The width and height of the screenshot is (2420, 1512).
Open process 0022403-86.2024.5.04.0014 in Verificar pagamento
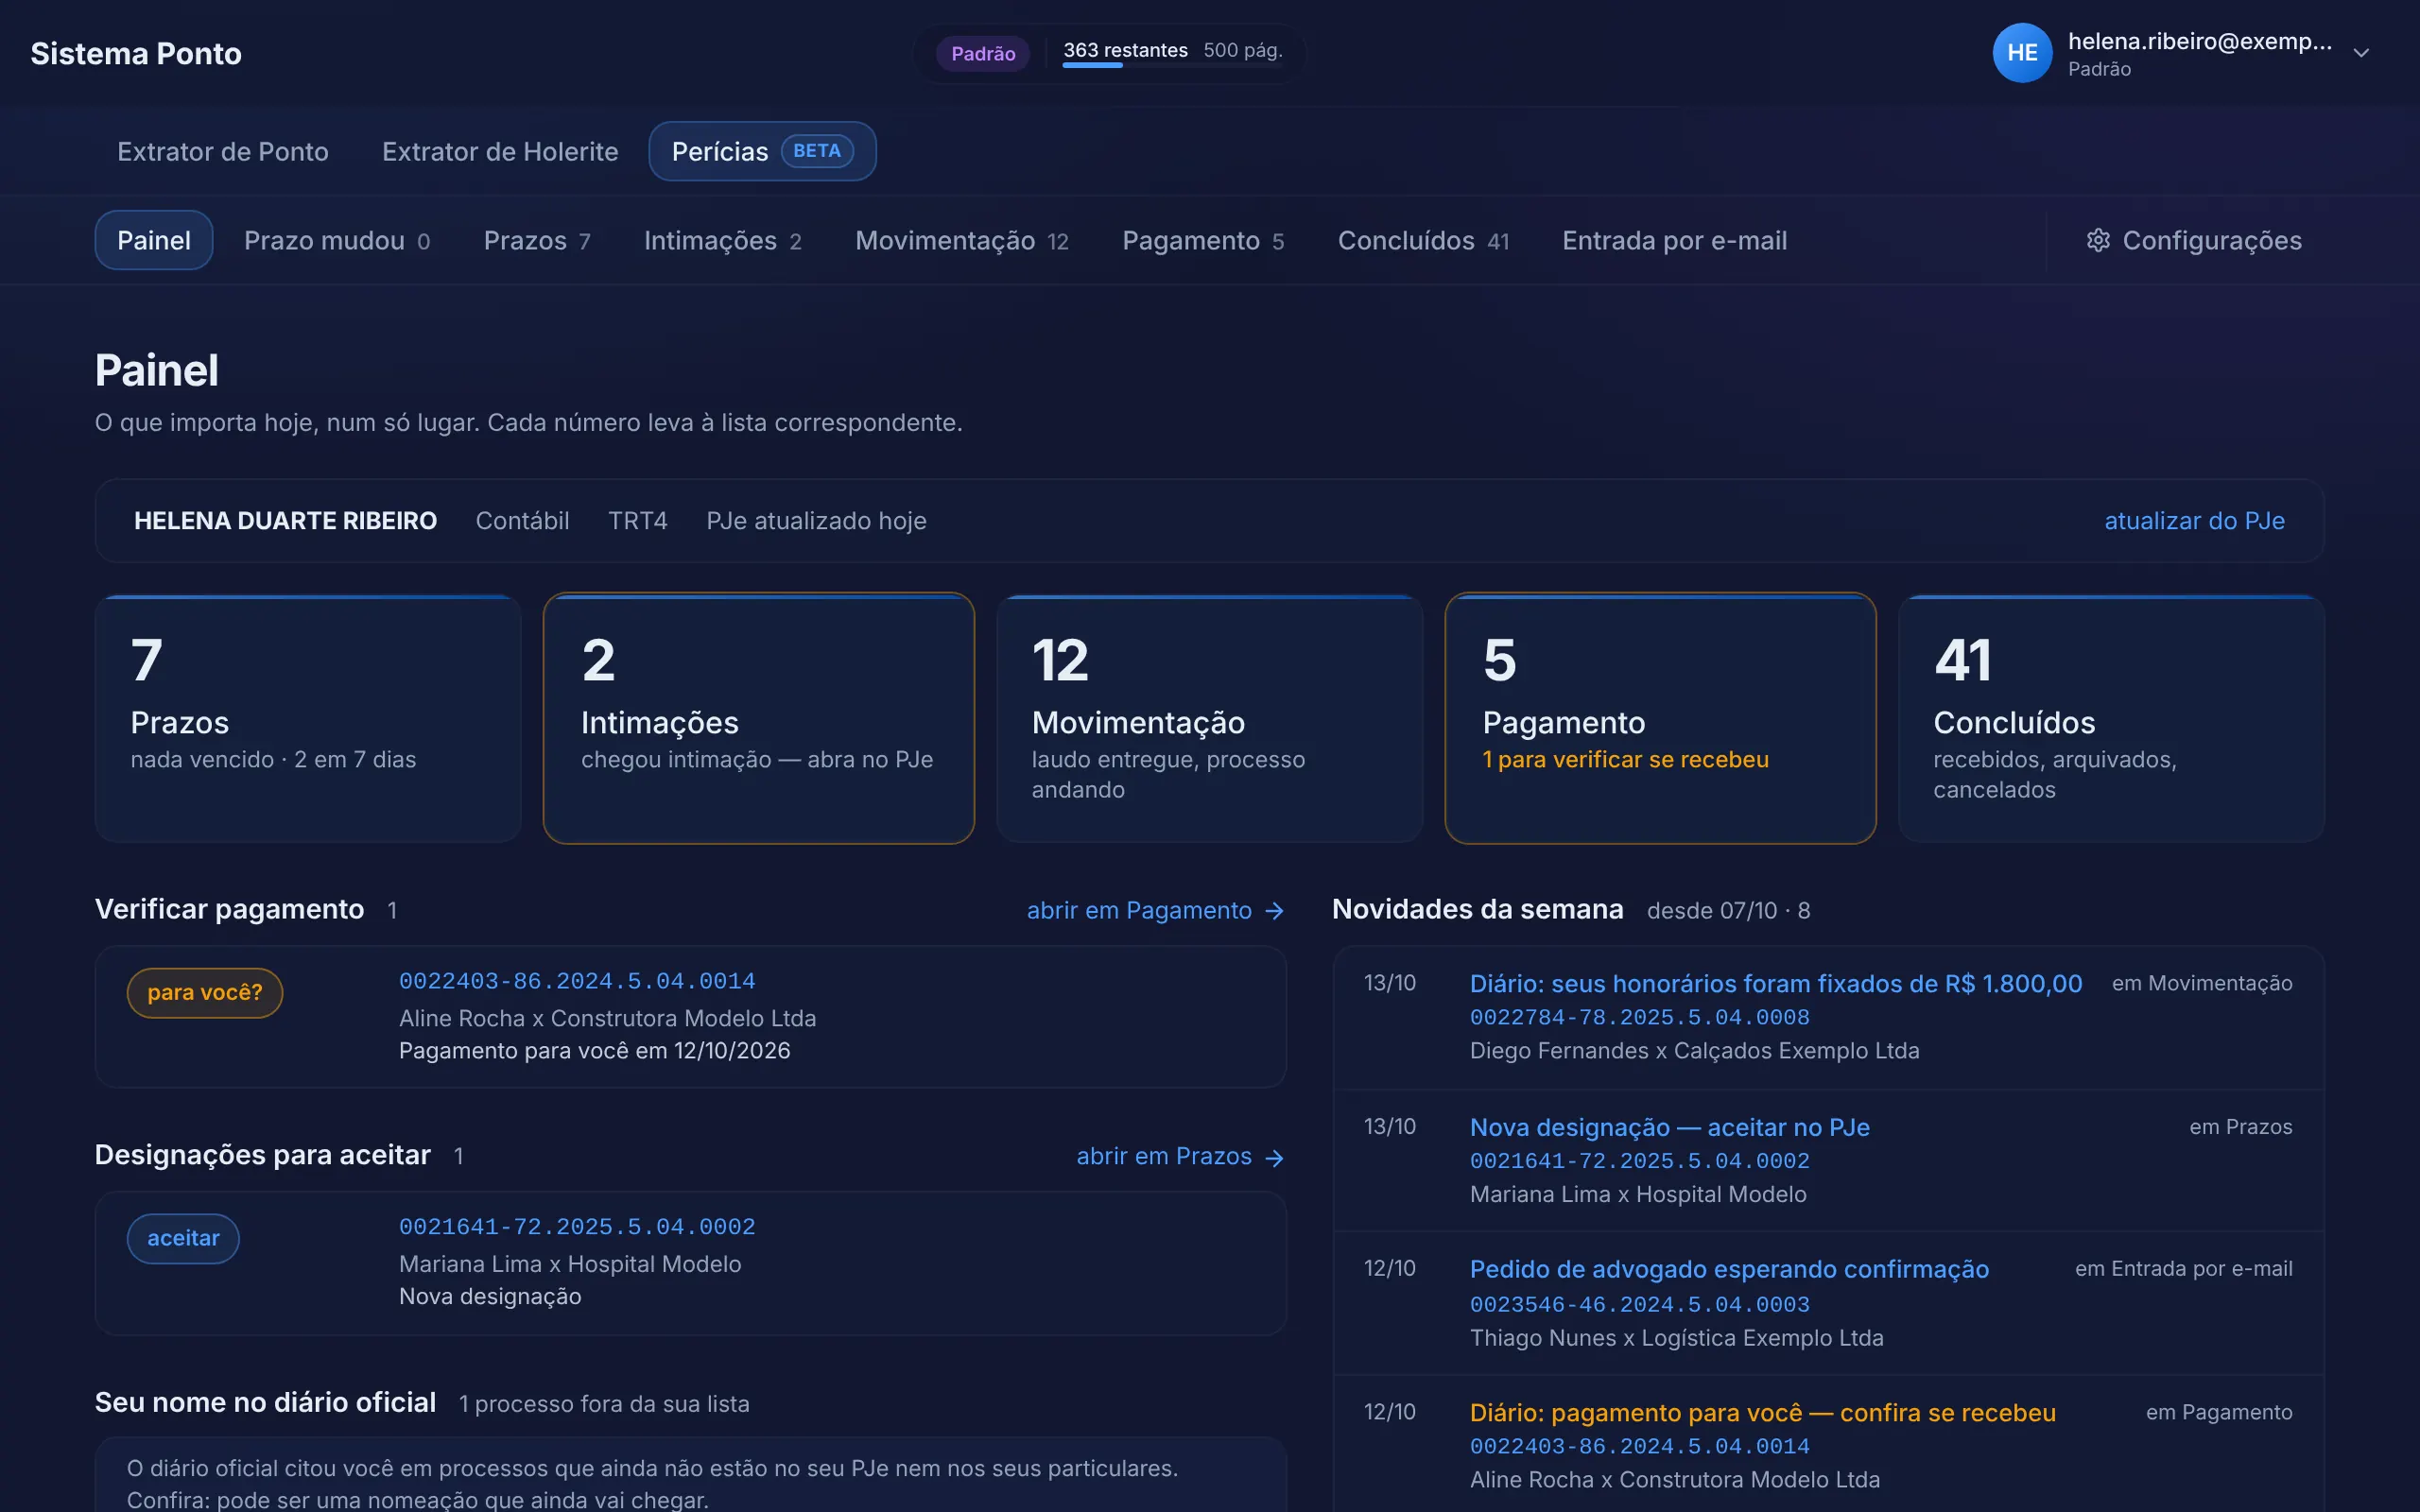point(577,981)
